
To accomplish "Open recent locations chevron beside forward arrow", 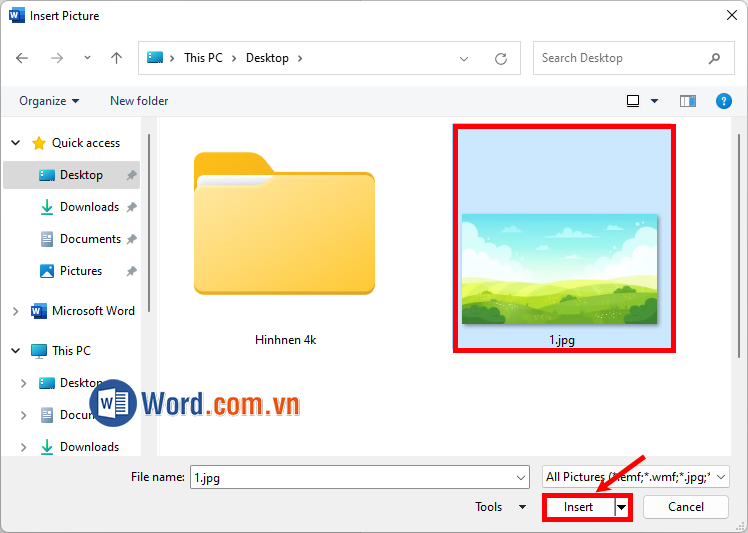I will [87, 58].
